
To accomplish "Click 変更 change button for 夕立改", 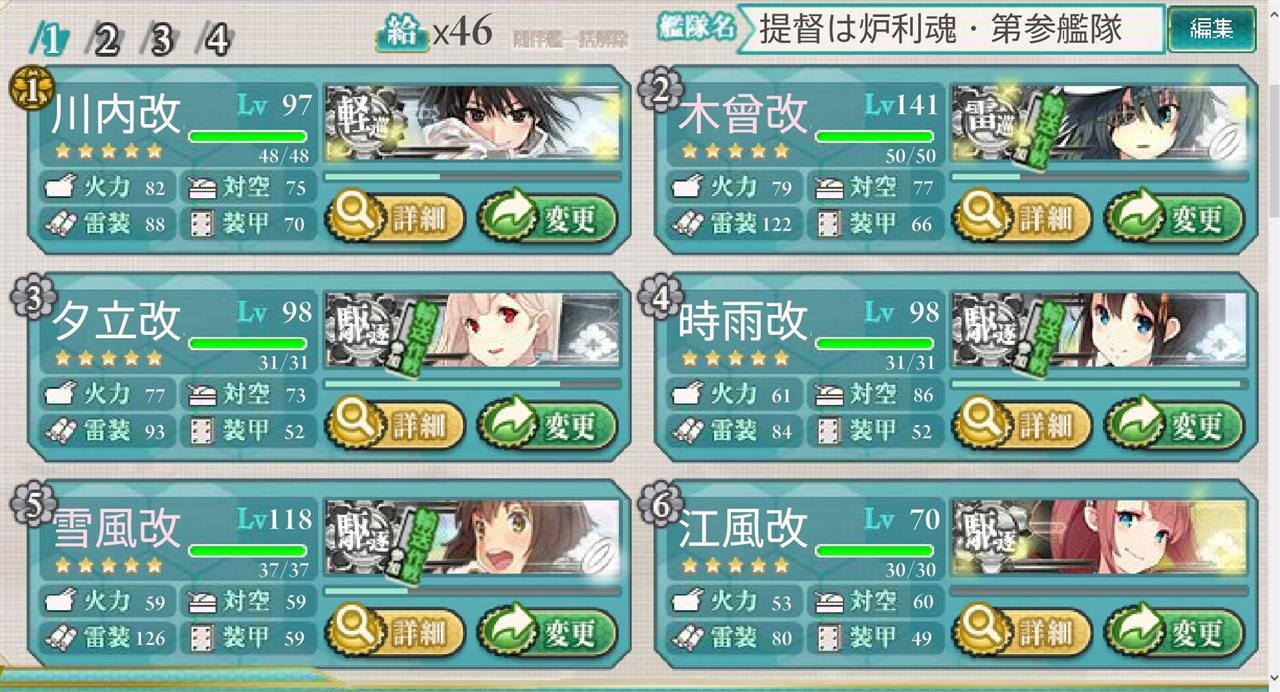I will (x=548, y=425).
